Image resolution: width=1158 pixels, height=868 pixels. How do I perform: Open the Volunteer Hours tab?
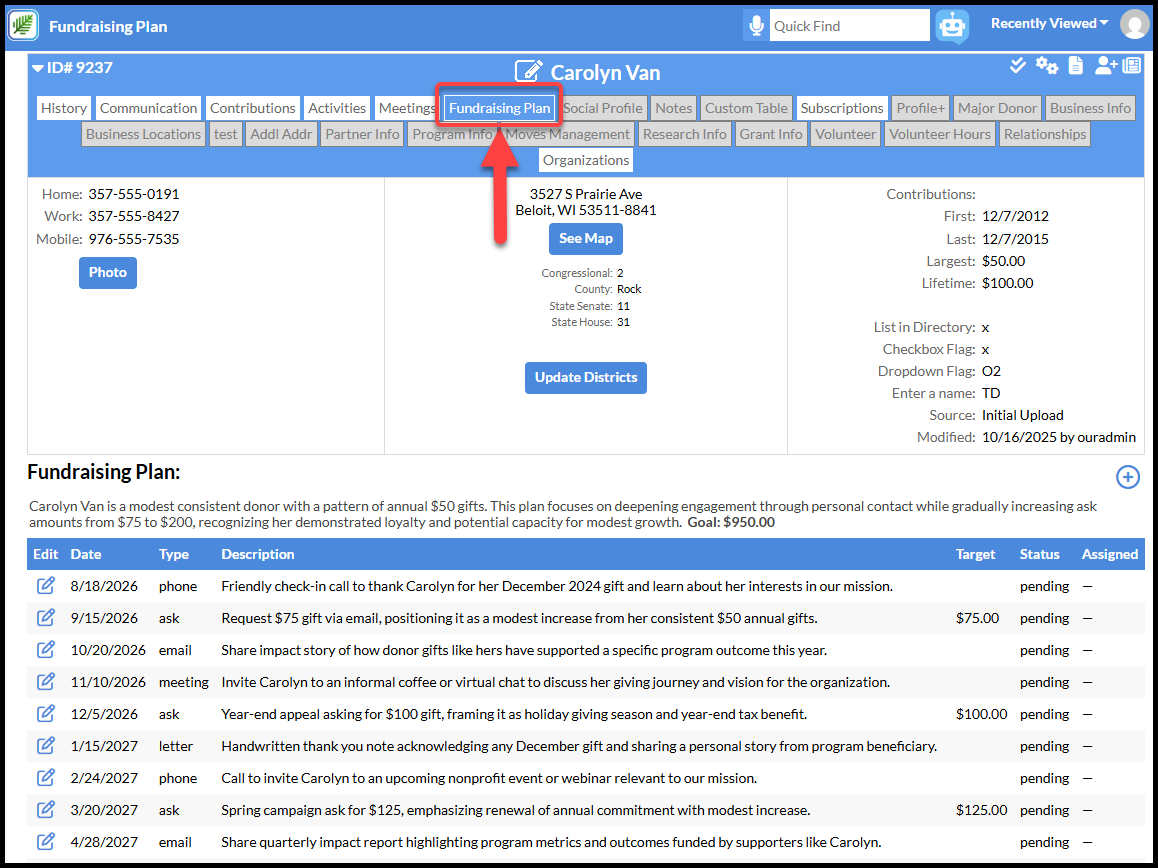click(x=939, y=134)
